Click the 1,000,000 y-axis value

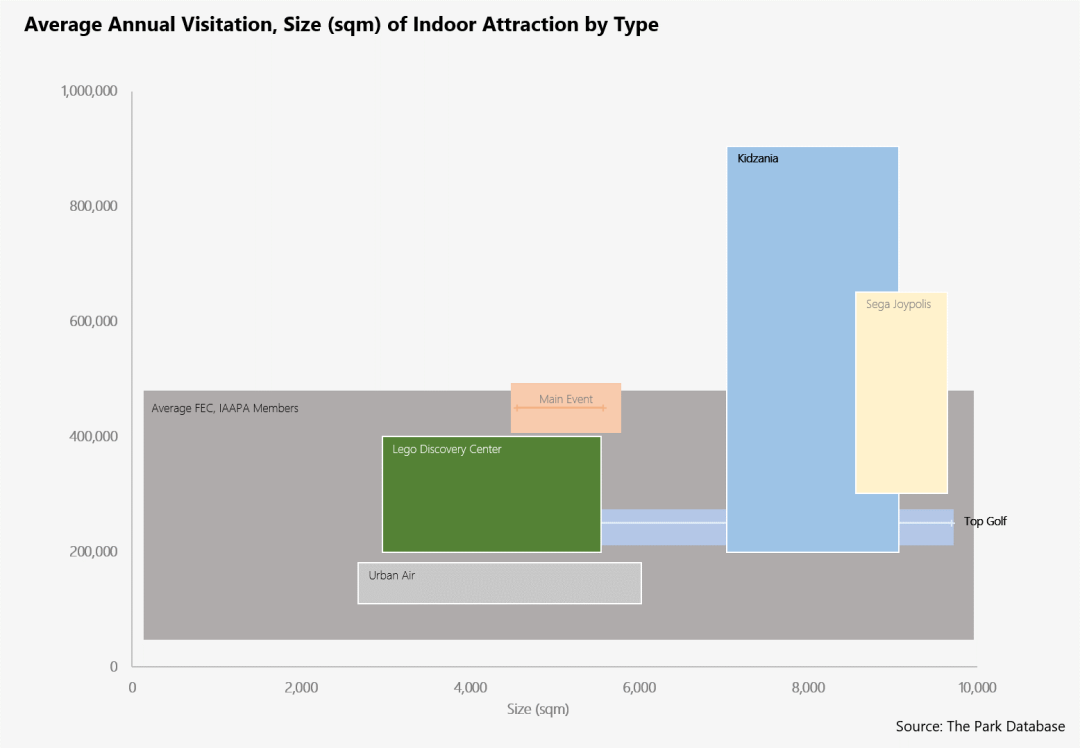click(x=89, y=91)
